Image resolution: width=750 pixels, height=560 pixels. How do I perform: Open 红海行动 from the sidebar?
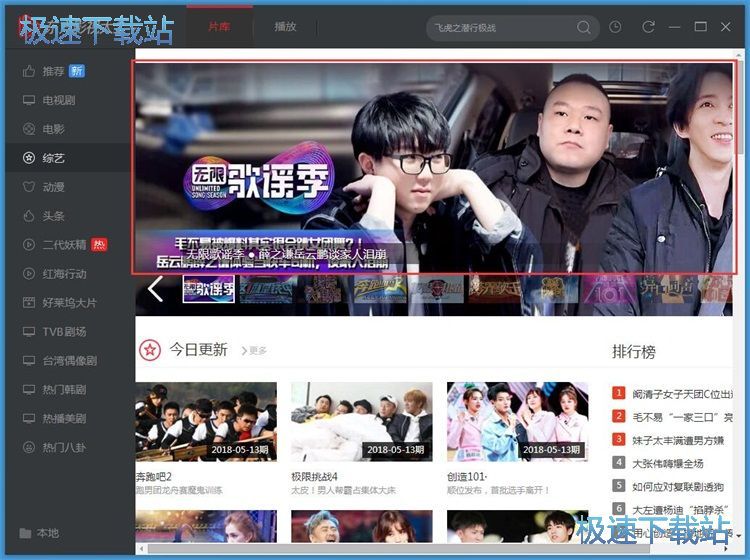click(x=55, y=274)
